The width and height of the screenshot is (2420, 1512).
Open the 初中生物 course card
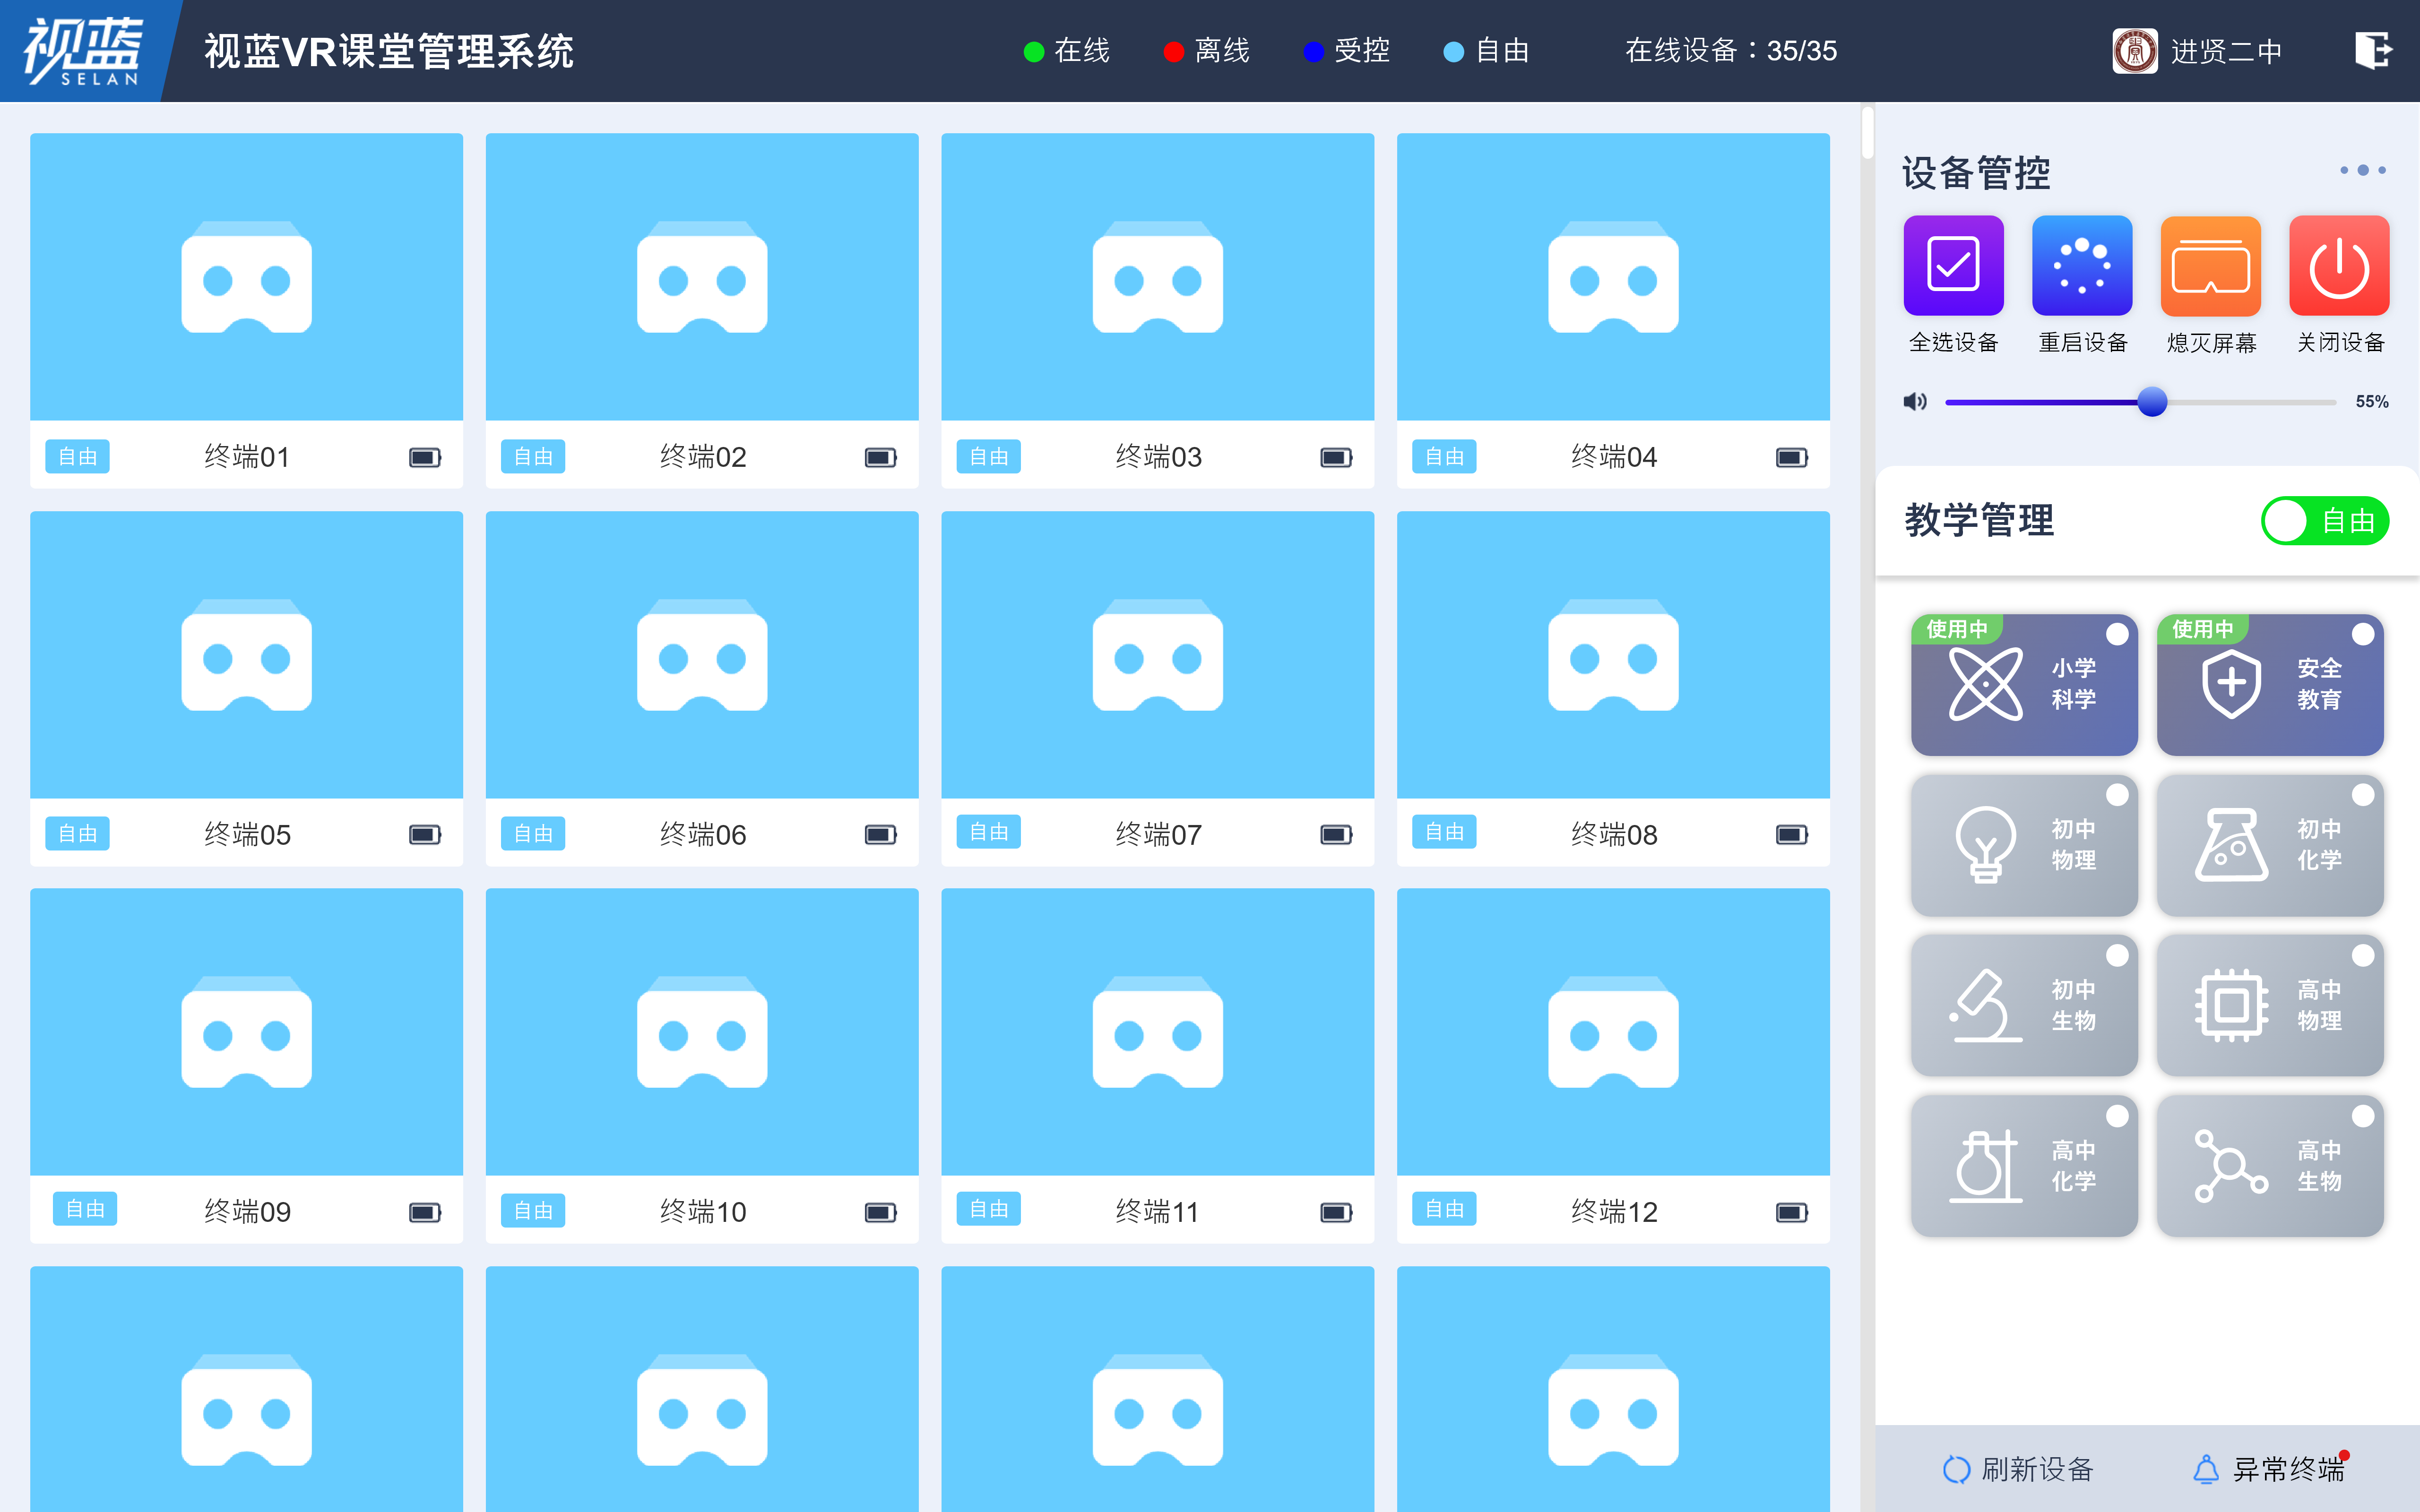pos(2024,1005)
